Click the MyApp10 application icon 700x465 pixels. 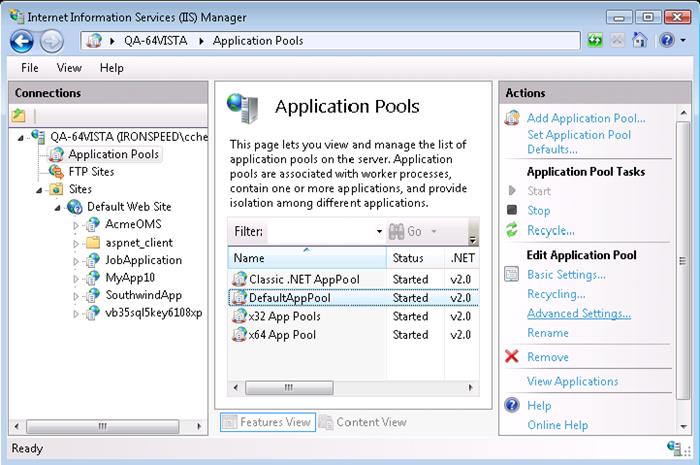[92, 278]
